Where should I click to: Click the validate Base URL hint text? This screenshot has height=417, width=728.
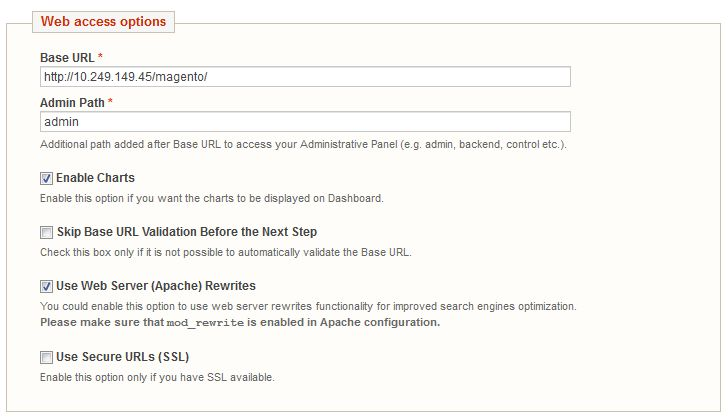(226, 252)
